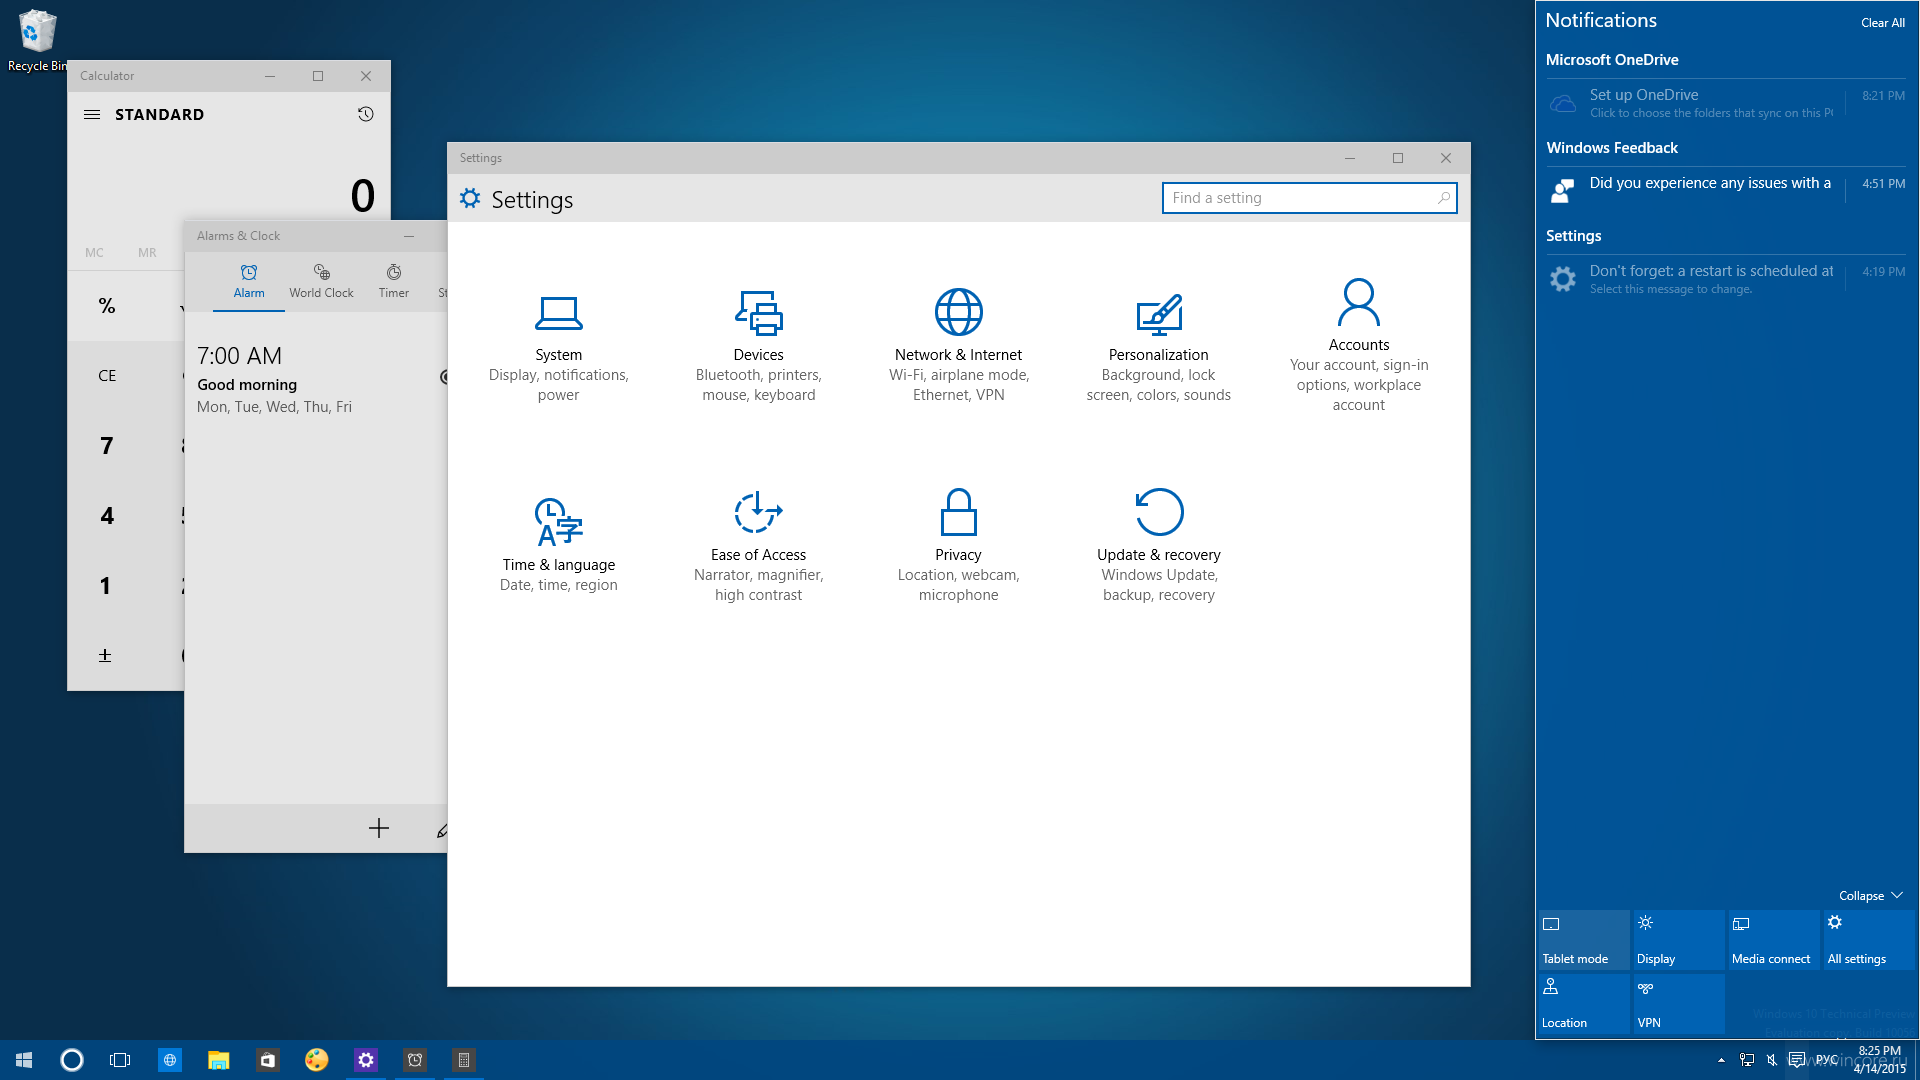The height and width of the screenshot is (1080, 1920).
Task: Click the 4 key in Calculator
Action: [107, 516]
